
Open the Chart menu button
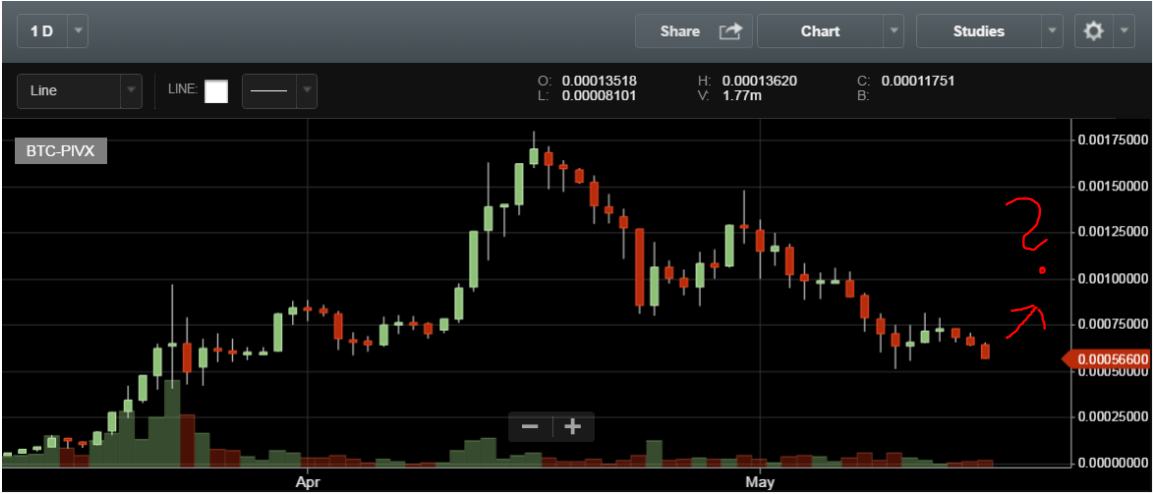click(820, 32)
